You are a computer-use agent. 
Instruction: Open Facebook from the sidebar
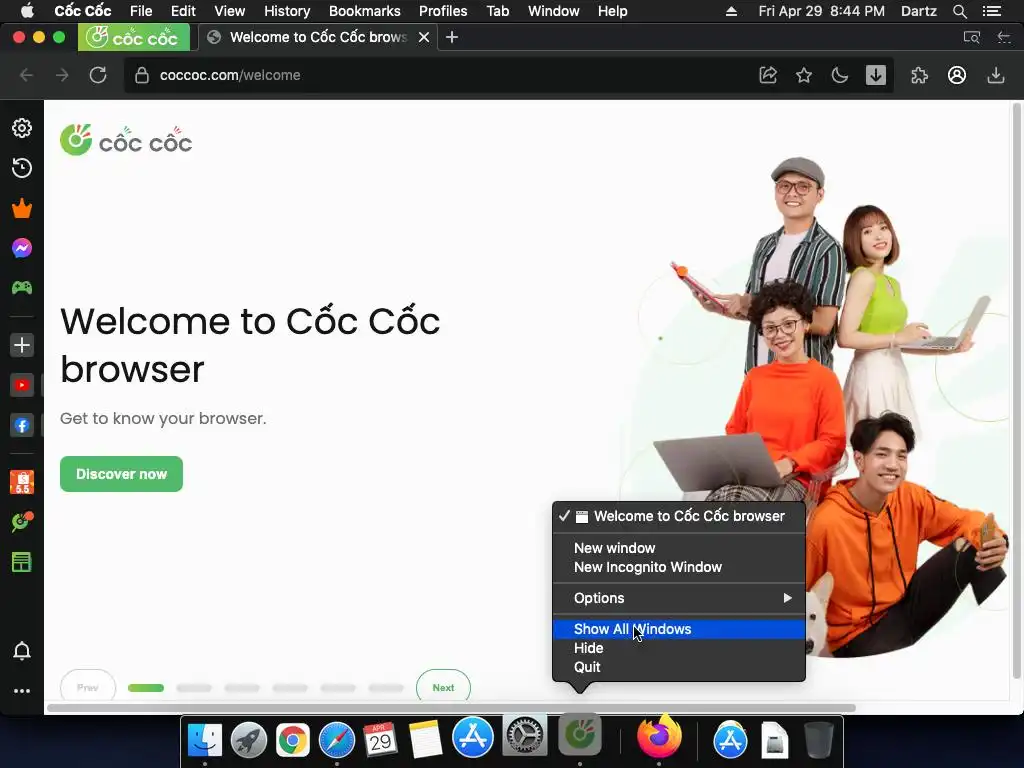point(22,426)
